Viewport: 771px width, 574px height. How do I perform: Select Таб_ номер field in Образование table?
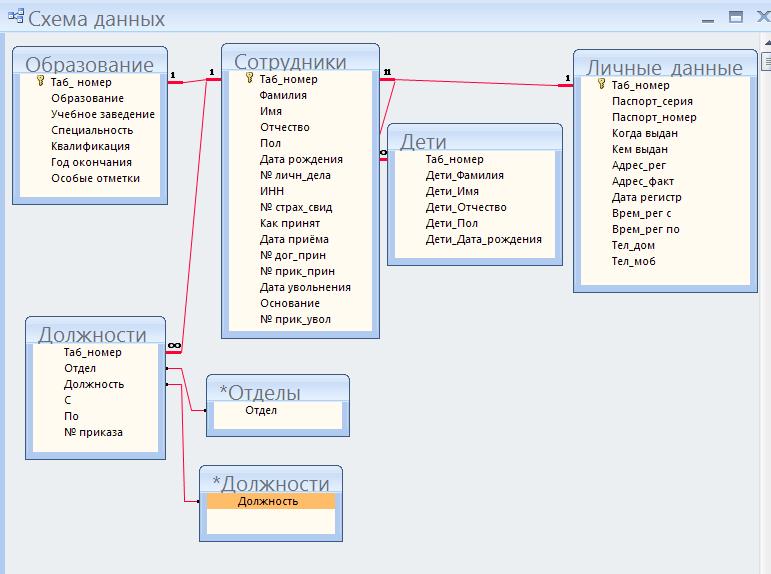pos(89,82)
